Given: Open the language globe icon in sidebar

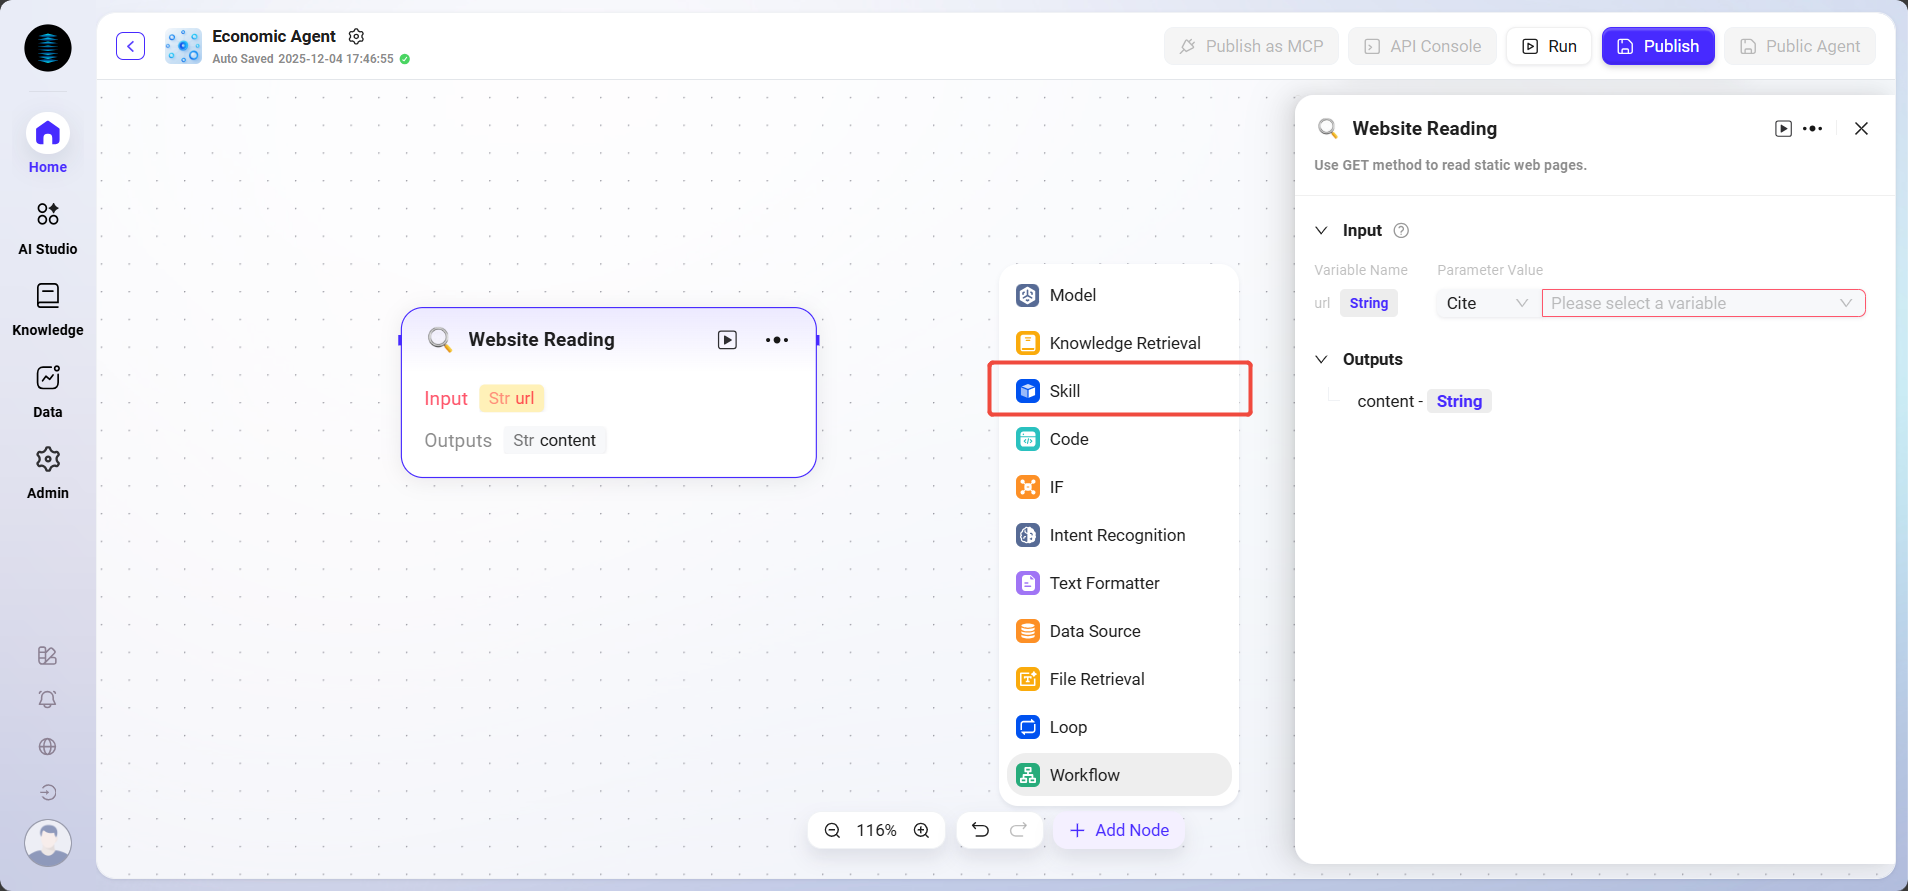Looking at the screenshot, I should click(47, 747).
